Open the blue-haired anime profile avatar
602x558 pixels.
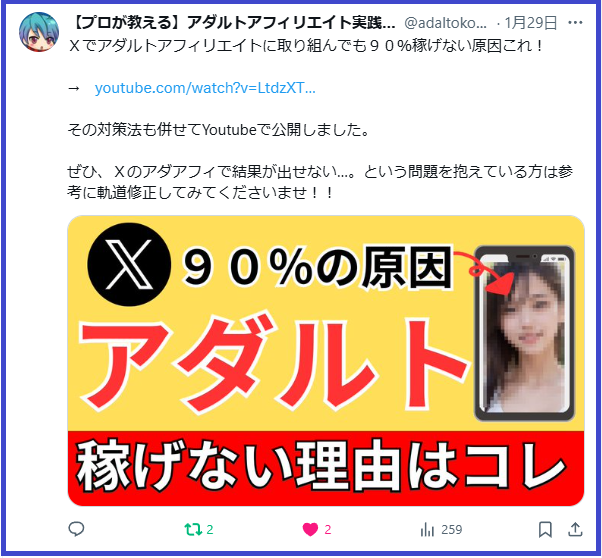pyautogui.click(x=39, y=31)
